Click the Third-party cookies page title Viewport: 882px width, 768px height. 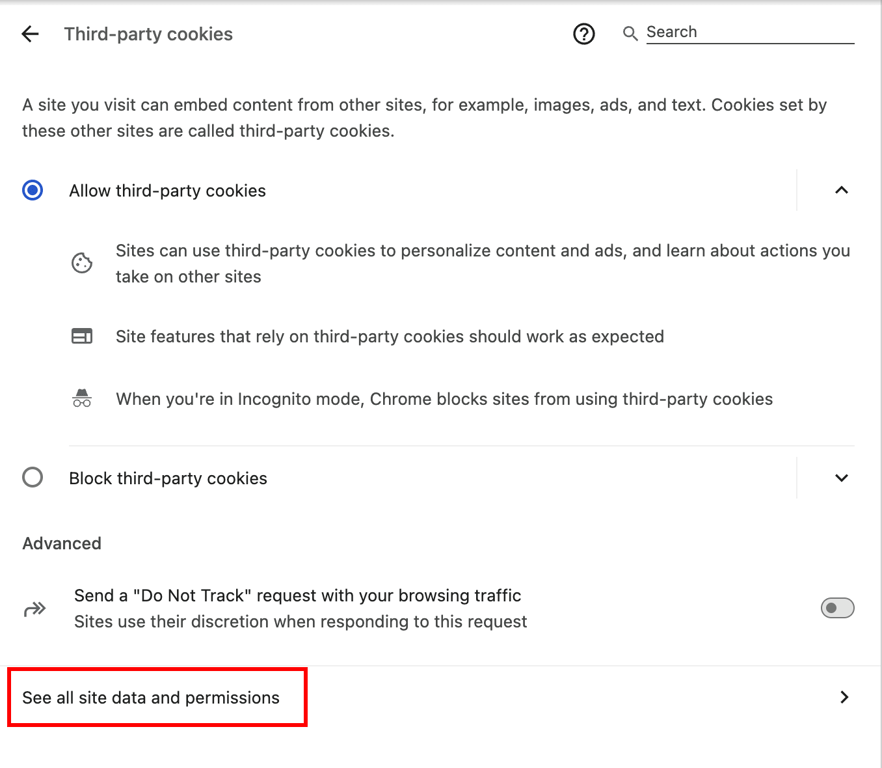point(148,33)
